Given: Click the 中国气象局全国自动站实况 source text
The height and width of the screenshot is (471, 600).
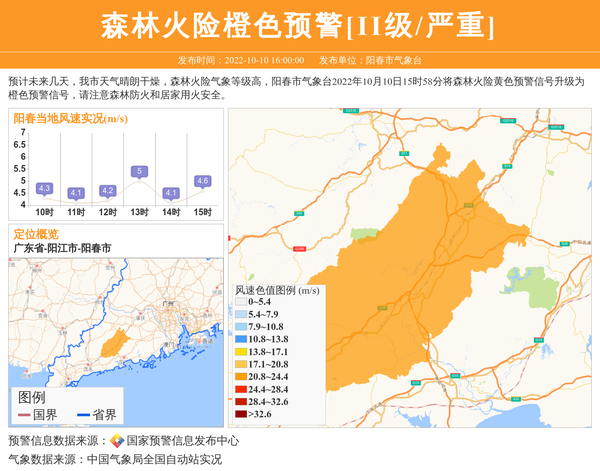Looking at the screenshot, I should [154, 459].
